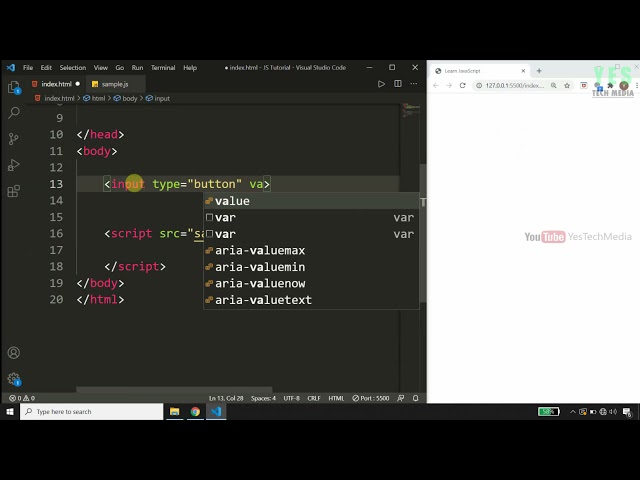Viewport: 640px width, 480px height.
Task: Go forward in Chrome browser
Action: pos(449,85)
